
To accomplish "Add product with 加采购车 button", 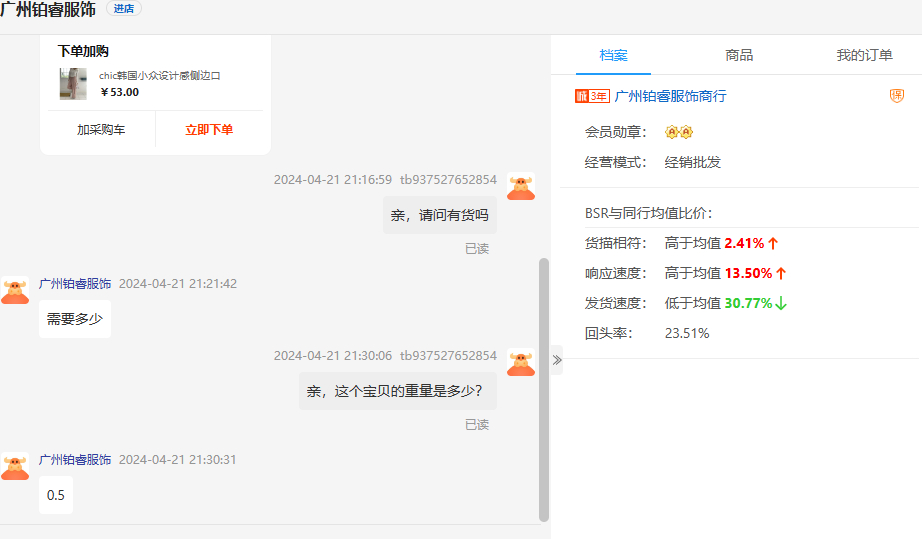I will coord(101,130).
